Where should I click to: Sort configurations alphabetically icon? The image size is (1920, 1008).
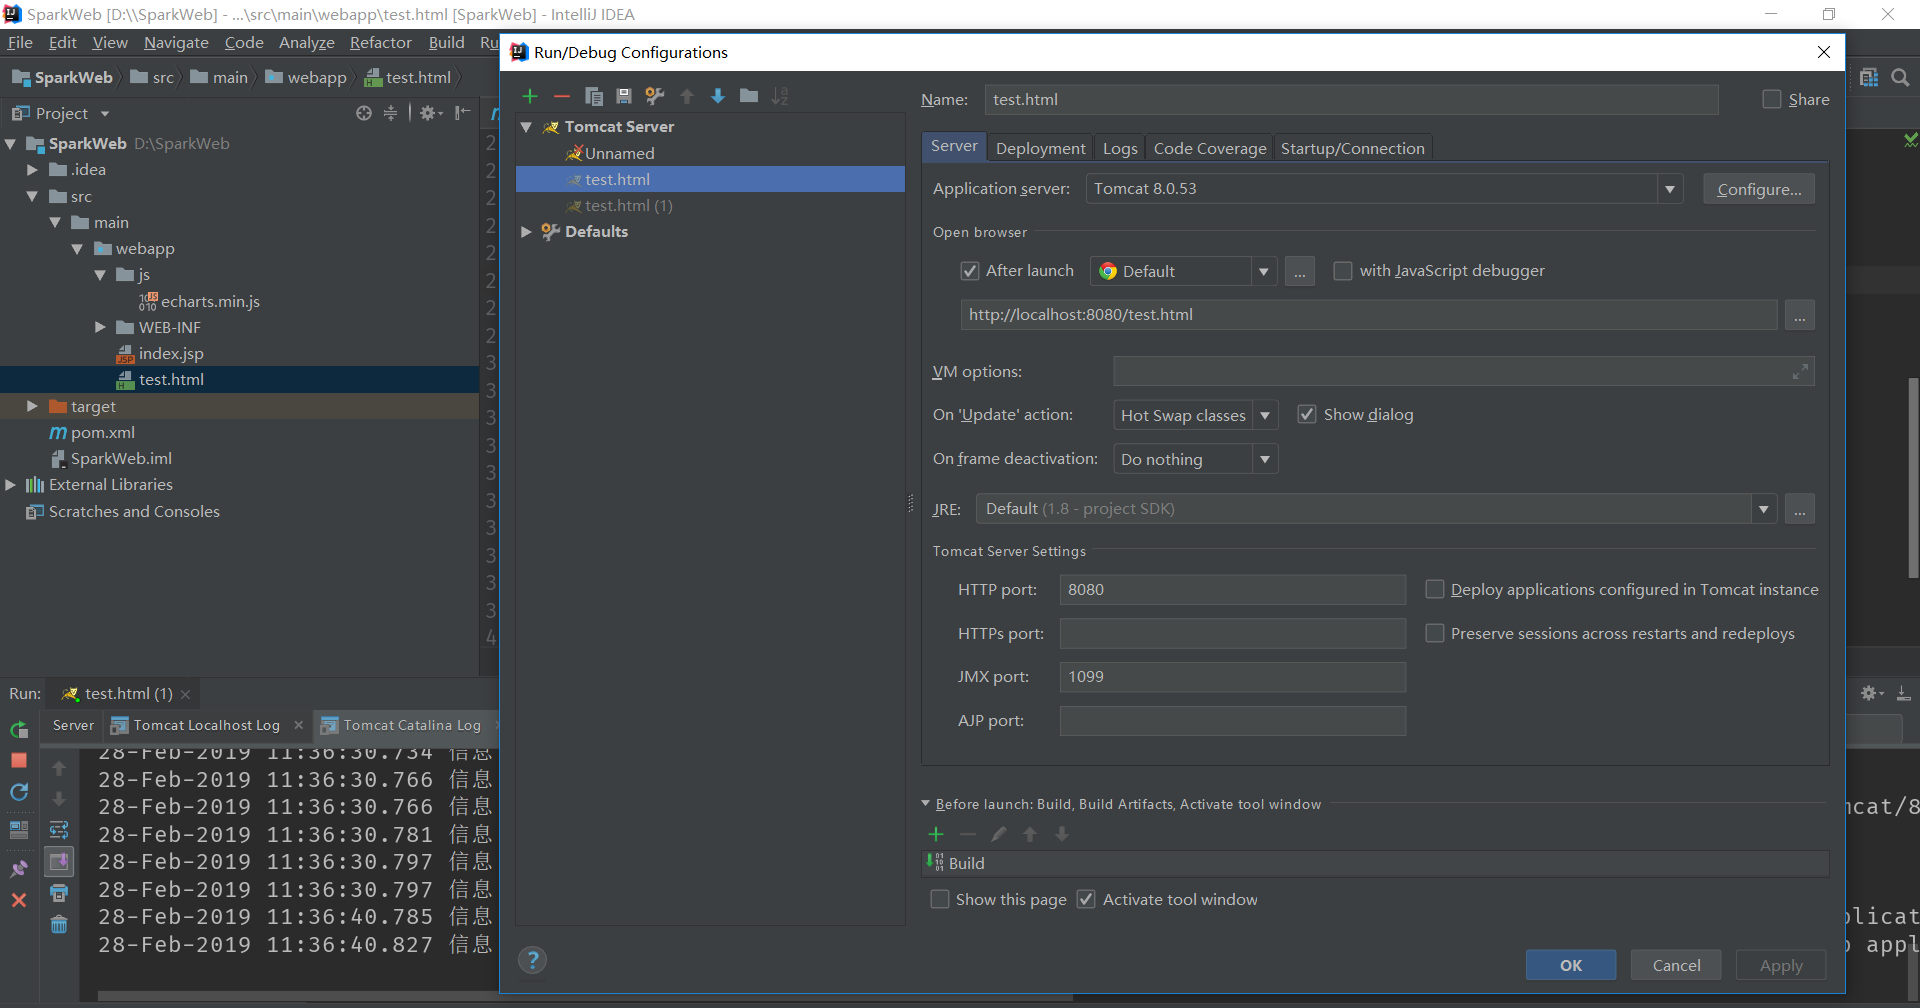[780, 96]
